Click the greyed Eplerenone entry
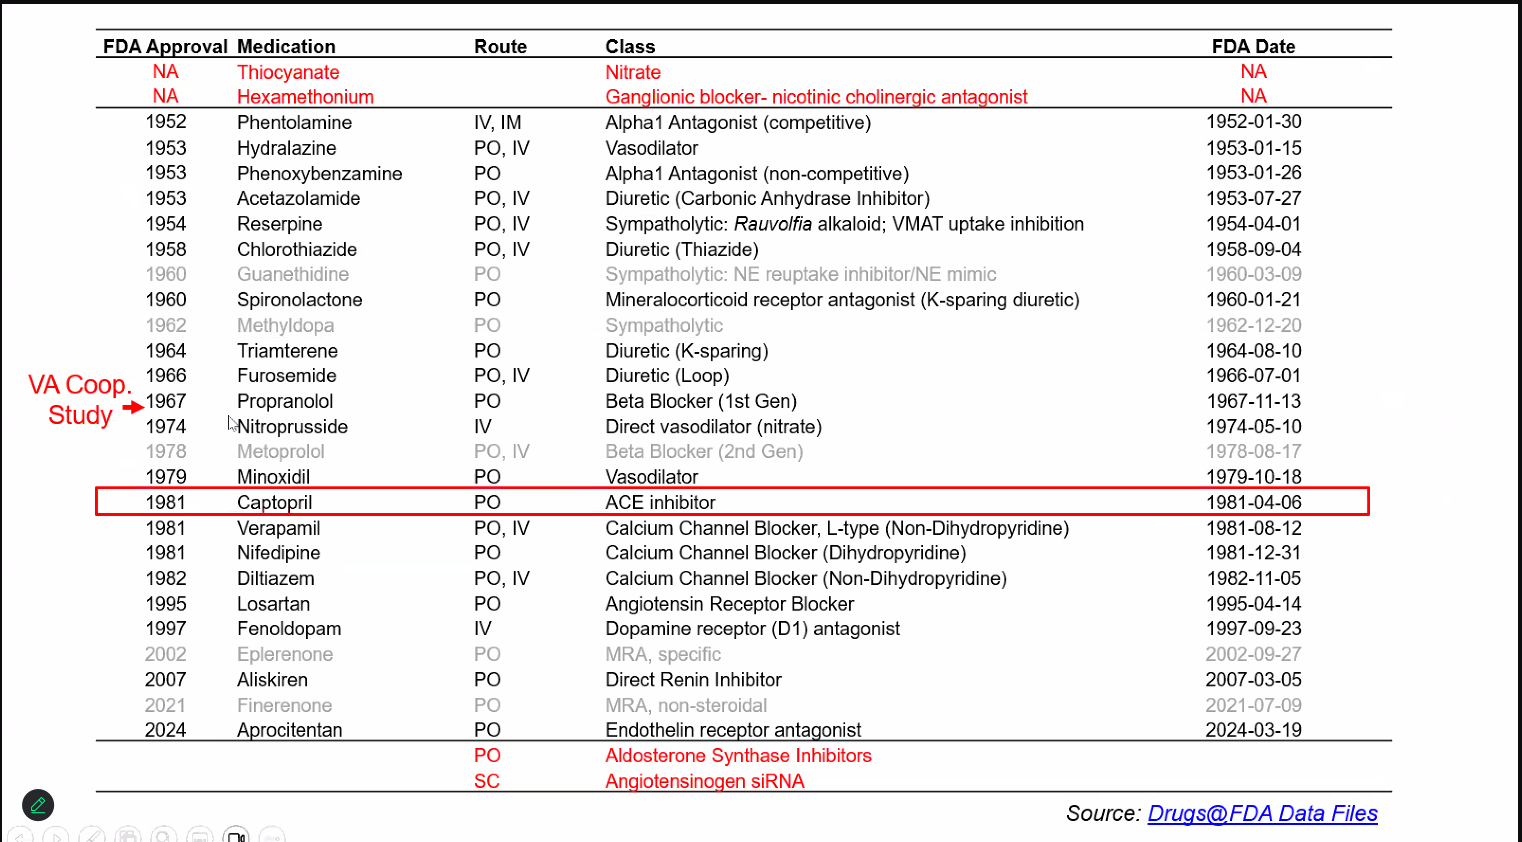Image resolution: width=1522 pixels, height=842 pixels. click(285, 654)
